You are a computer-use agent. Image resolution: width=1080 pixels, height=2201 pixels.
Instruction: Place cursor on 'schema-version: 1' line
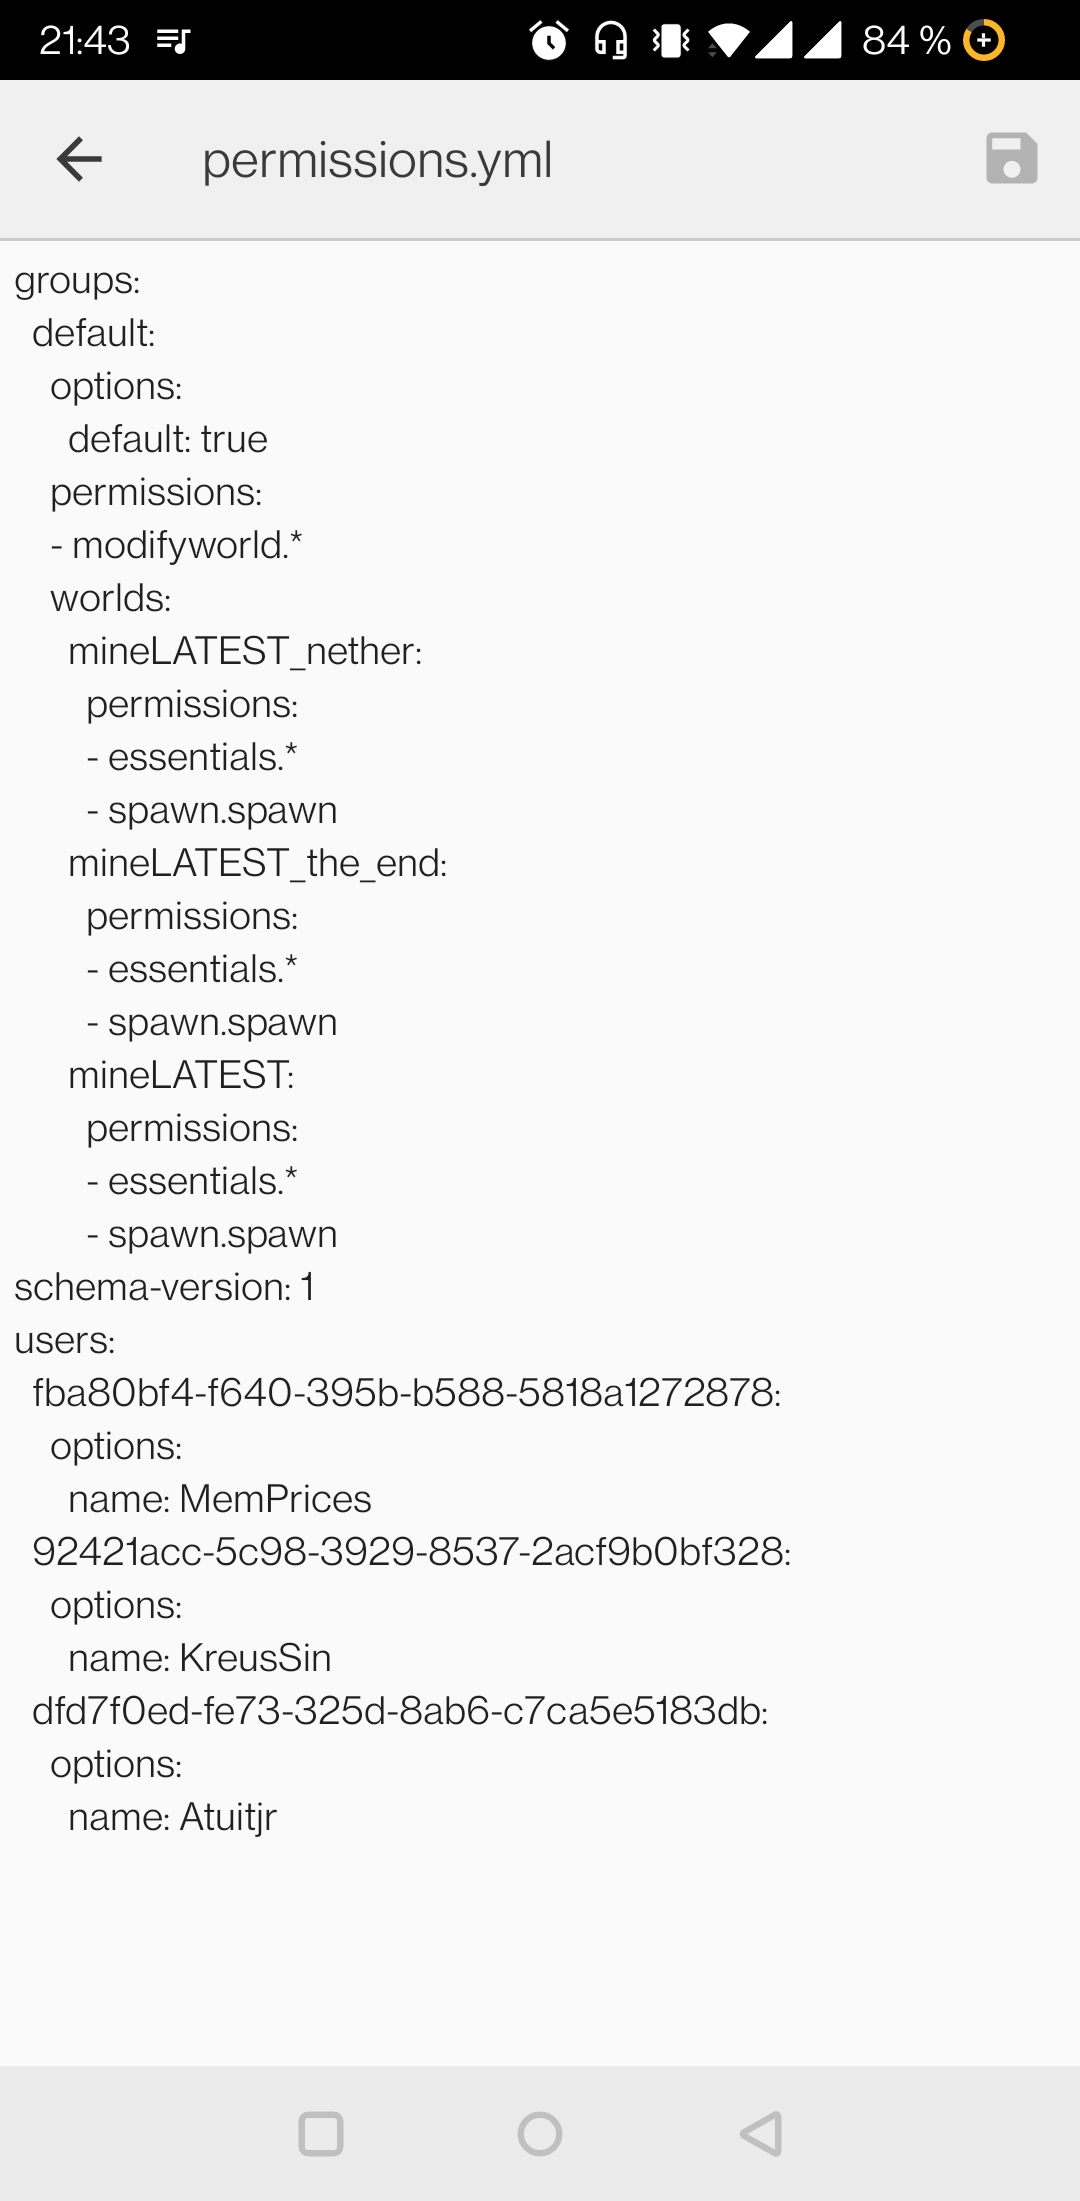click(x=165, y=1287)
